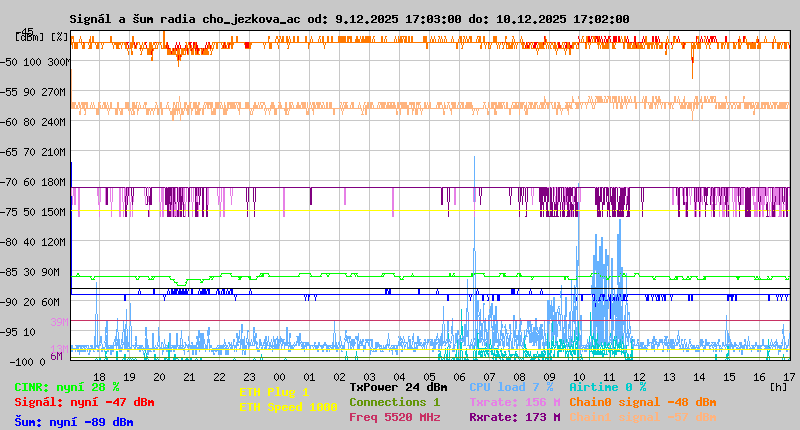Click the TxPower 24 dBm legend label
The width and height of the screenshot is (800, 430).
pyautogui.click(x=398, y=386)
